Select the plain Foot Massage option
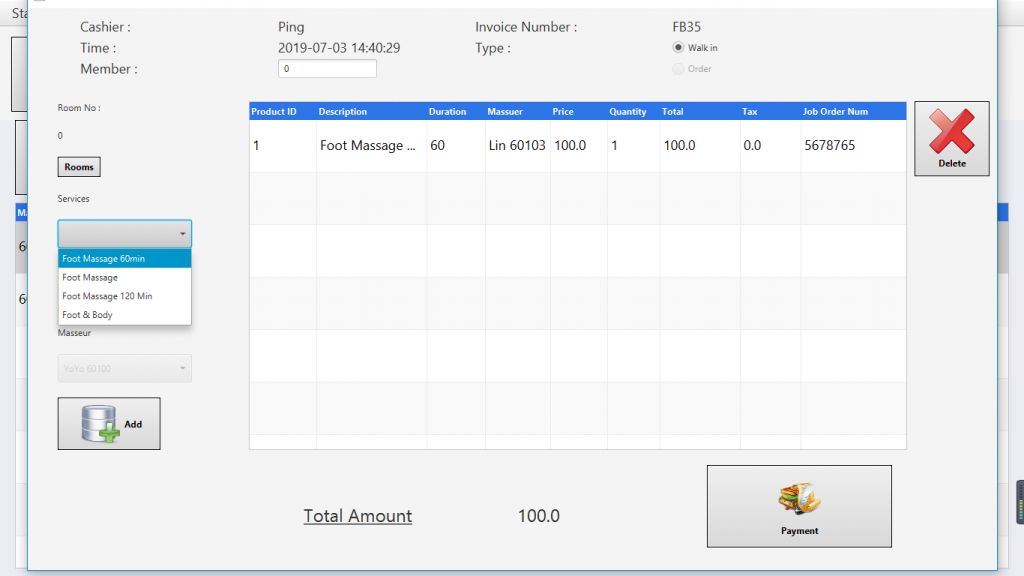 (x=124, y=278)
